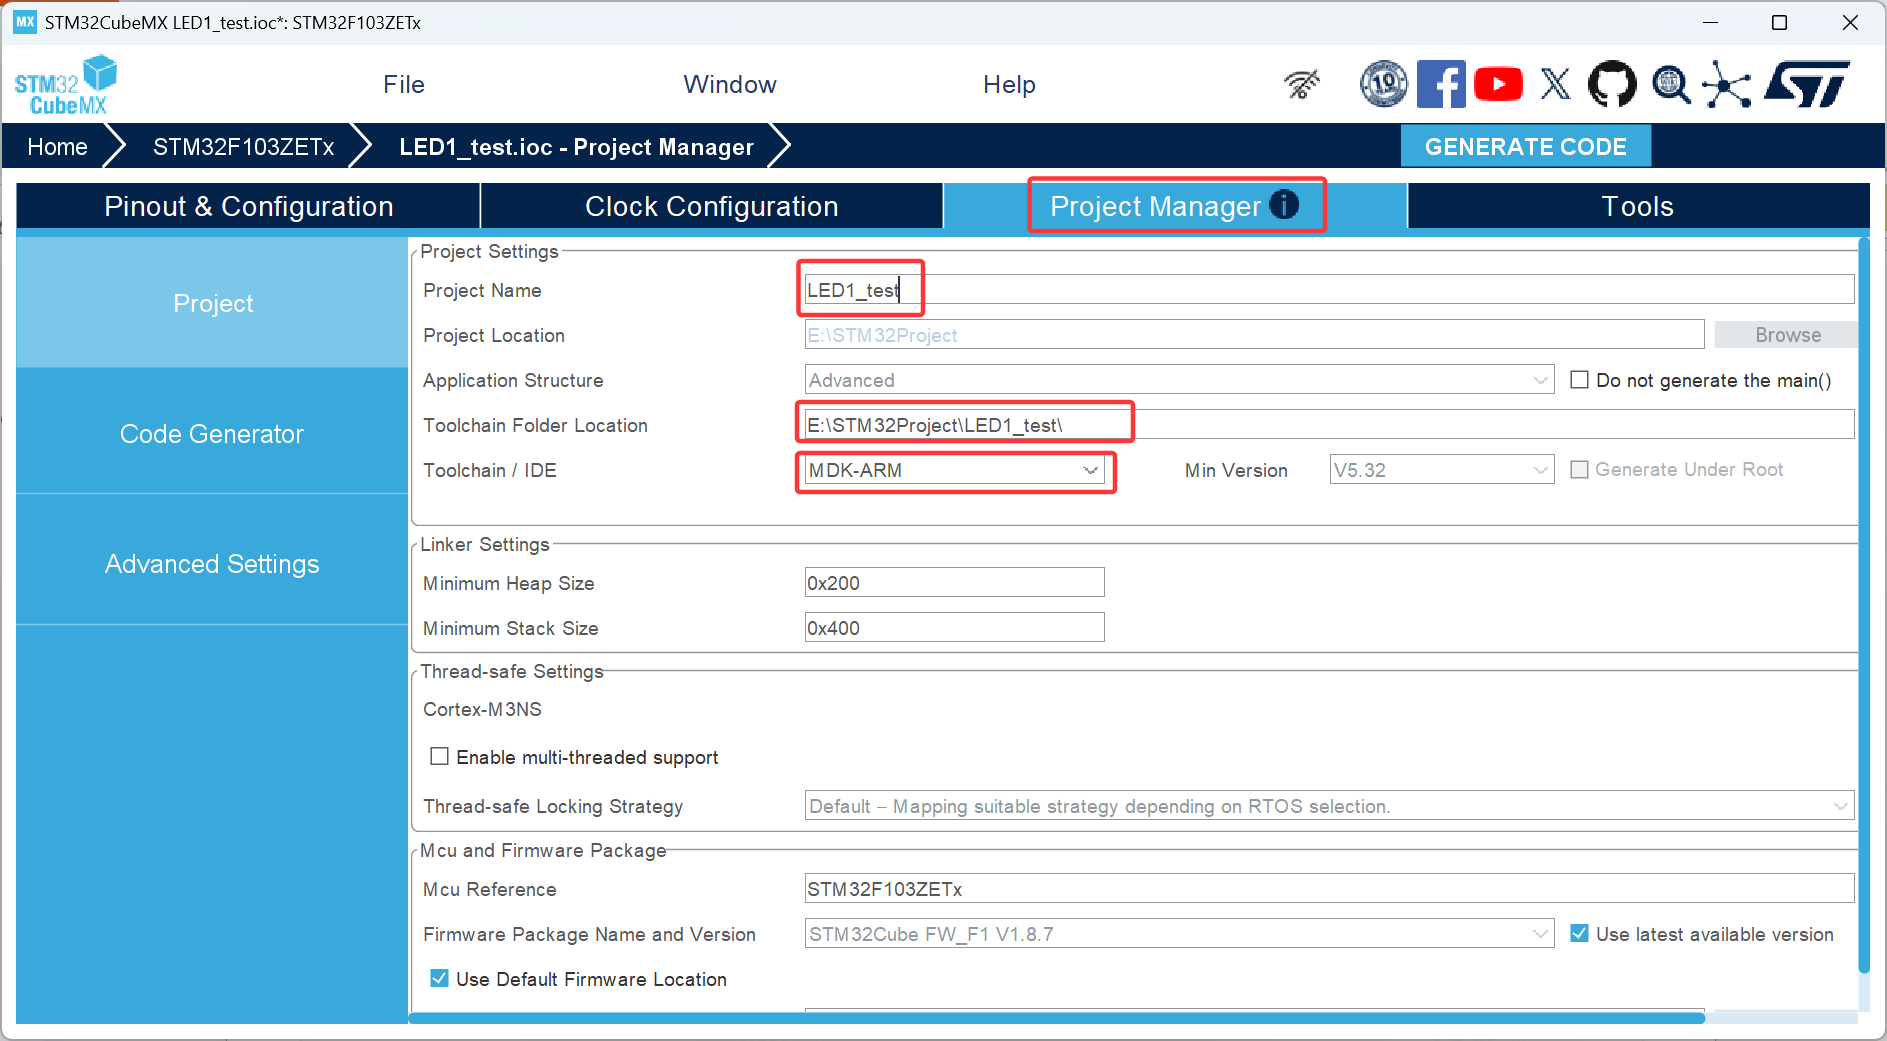Open the Min Version V5.32 dropdown
This screenshot has height=1041, width=1887.
pyautogui.click(x=1441, y=470)
